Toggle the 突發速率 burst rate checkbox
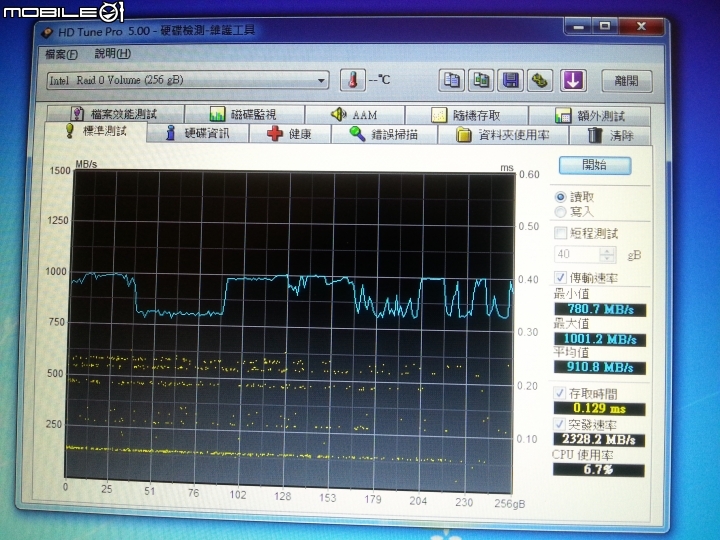This screenshot has width=720, height=540. coord(559,423)
